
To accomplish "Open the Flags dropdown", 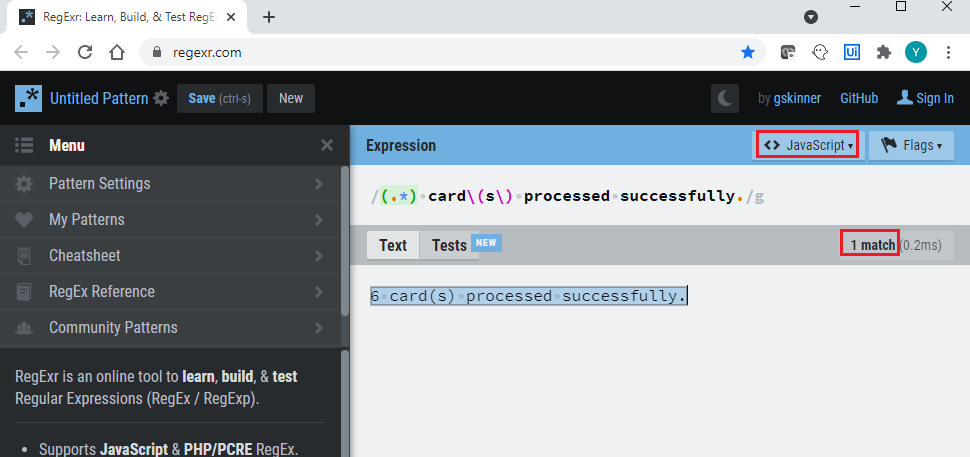I will point(911,145).
